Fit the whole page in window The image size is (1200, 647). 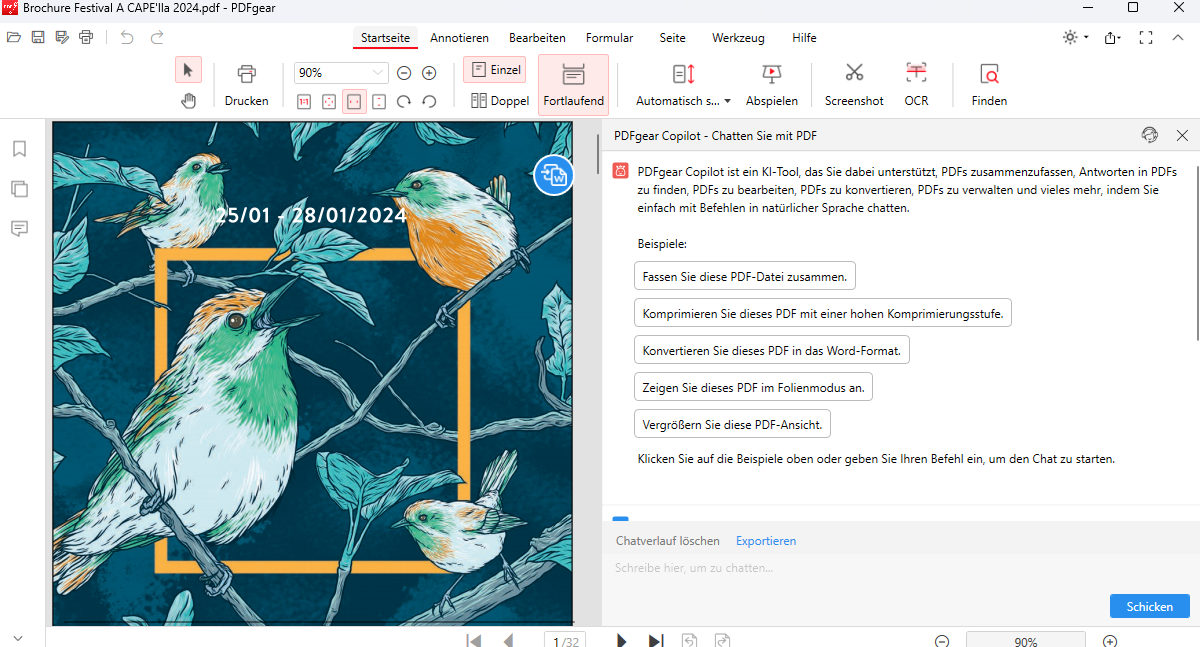(329, 101)
